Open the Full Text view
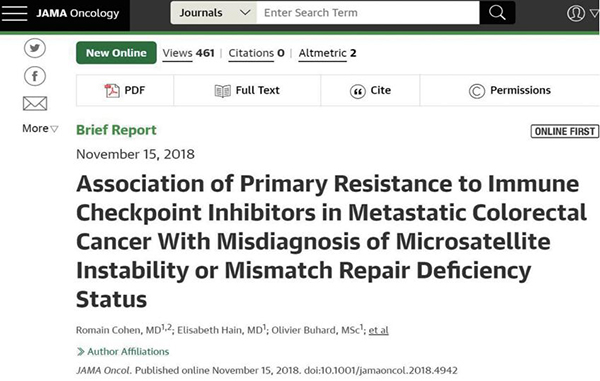 (247, 90)
